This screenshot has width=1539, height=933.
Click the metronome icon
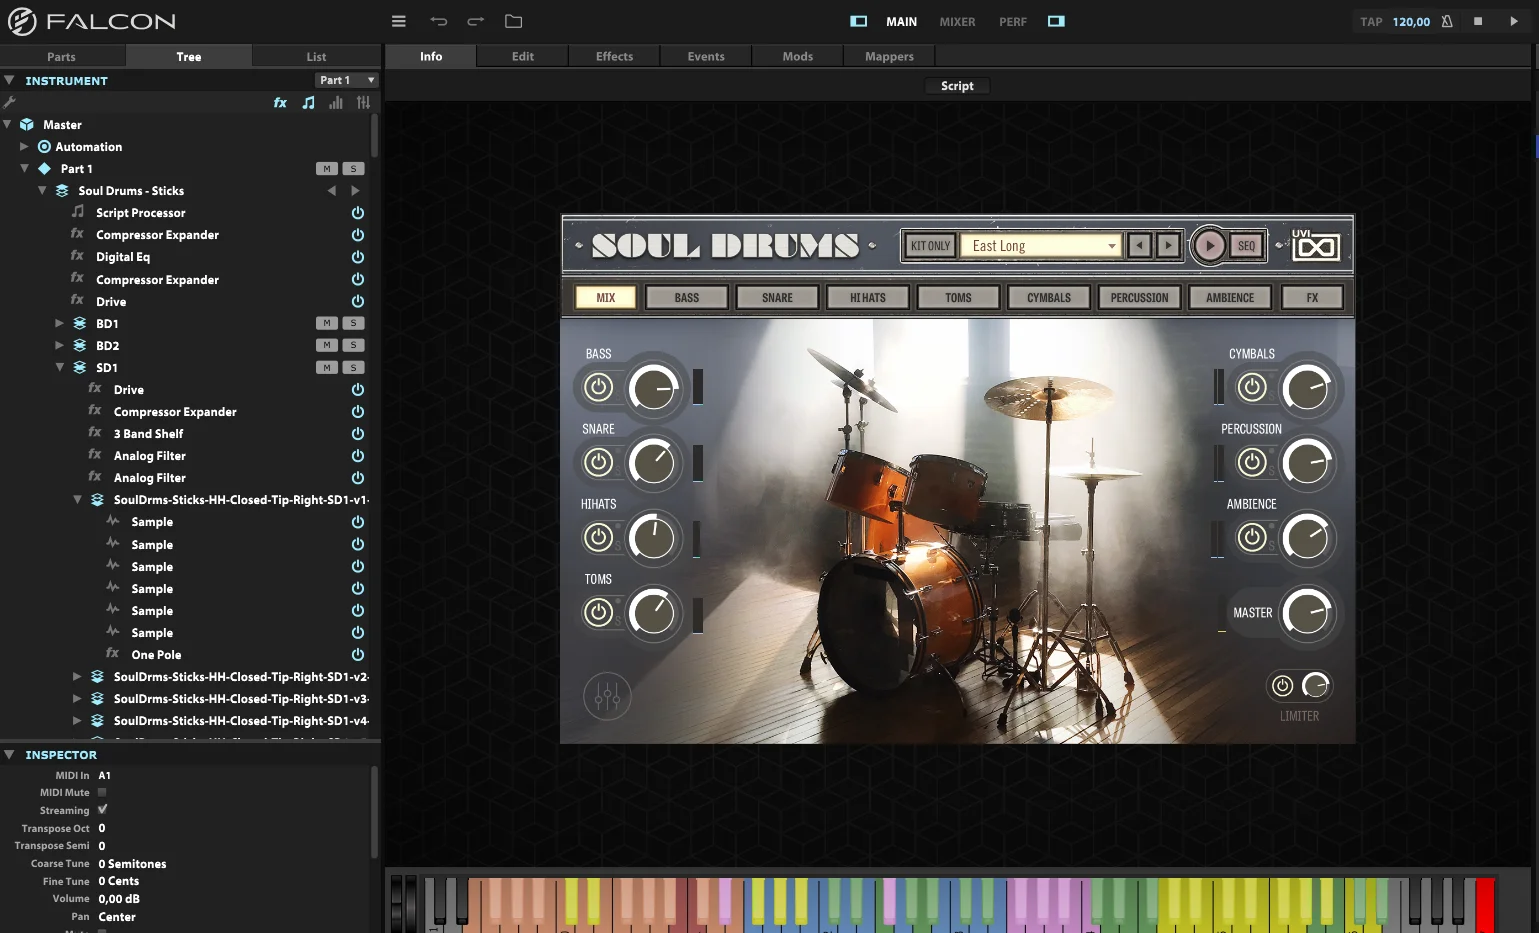[1447, 21]
